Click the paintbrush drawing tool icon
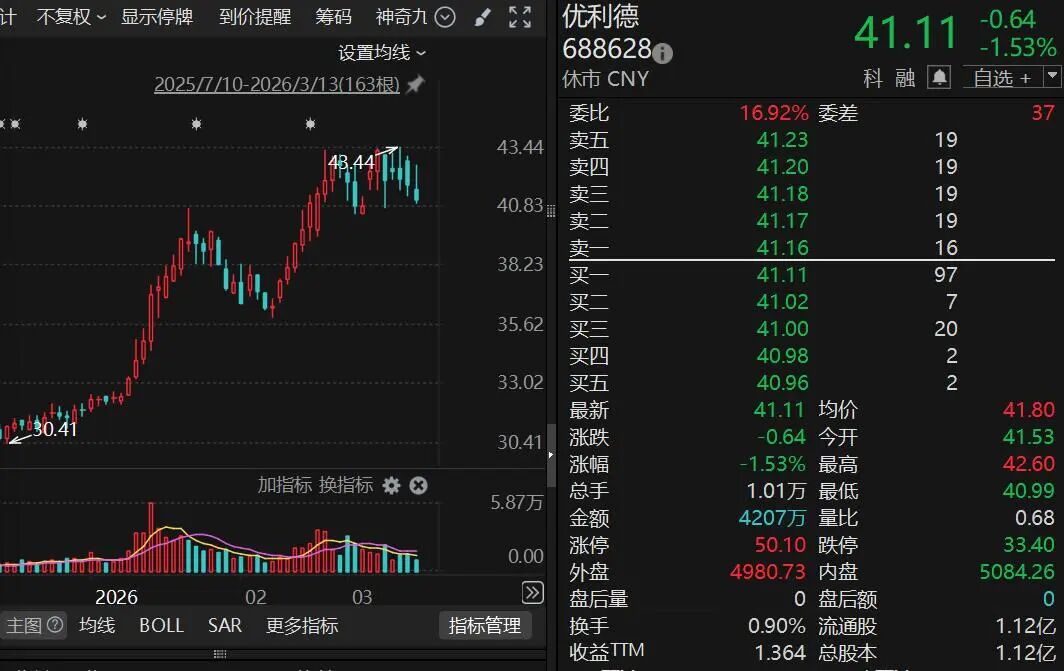Screen dimensions: 1064x671 point(482,17)
